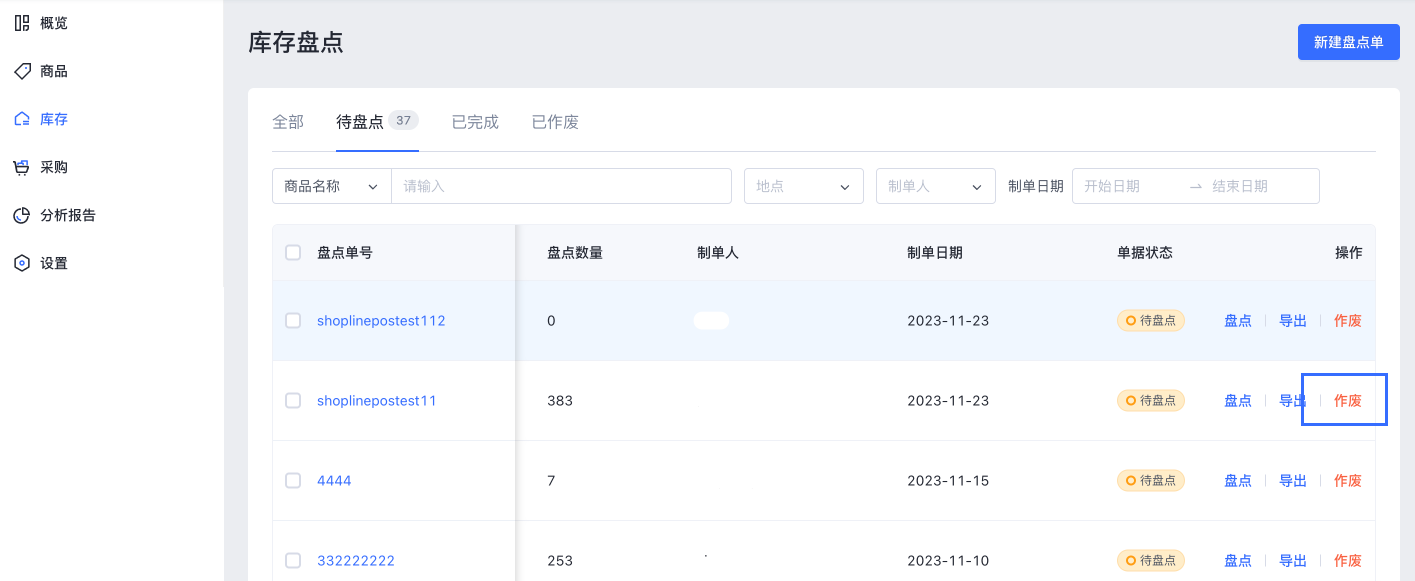1415x581 pixels.
Task: Click the 盘点单号 column header
Action: coord(345,253)
